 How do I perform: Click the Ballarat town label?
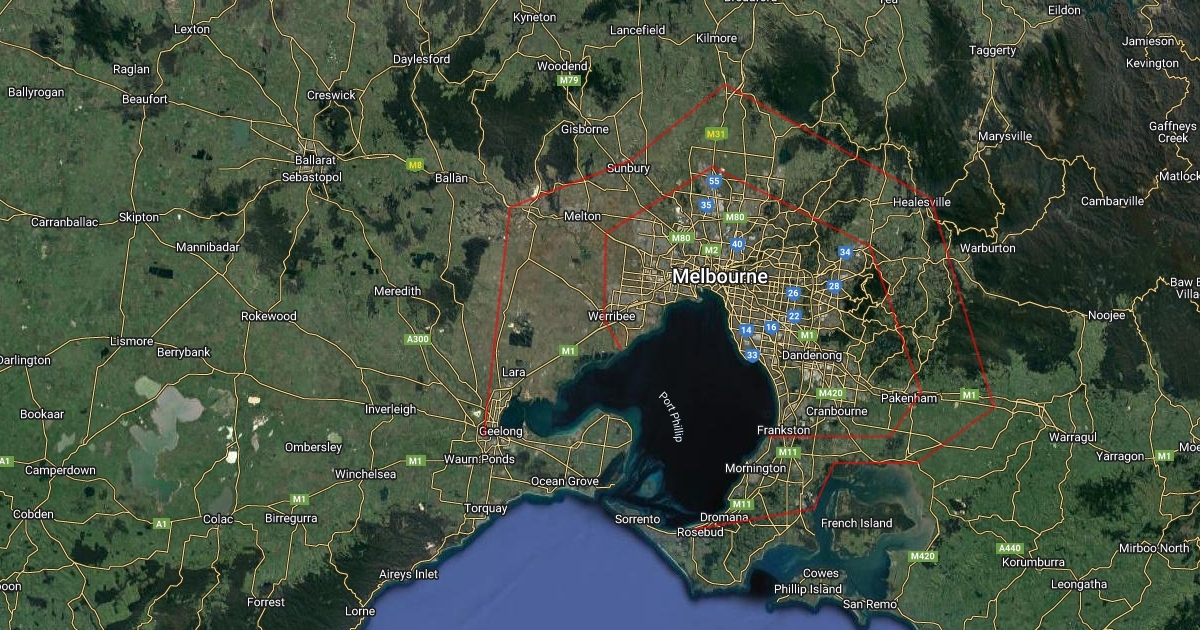tap(315, 160)
